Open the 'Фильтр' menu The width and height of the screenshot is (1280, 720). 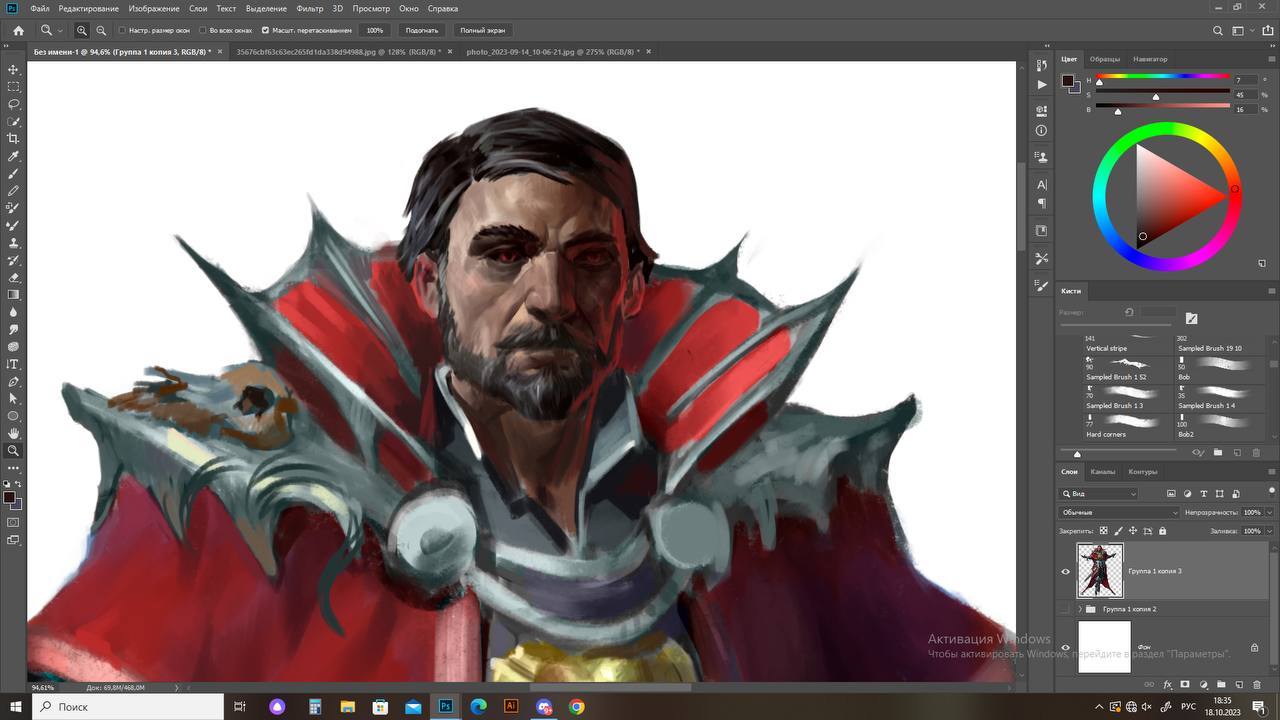click(x=309, y=8)
